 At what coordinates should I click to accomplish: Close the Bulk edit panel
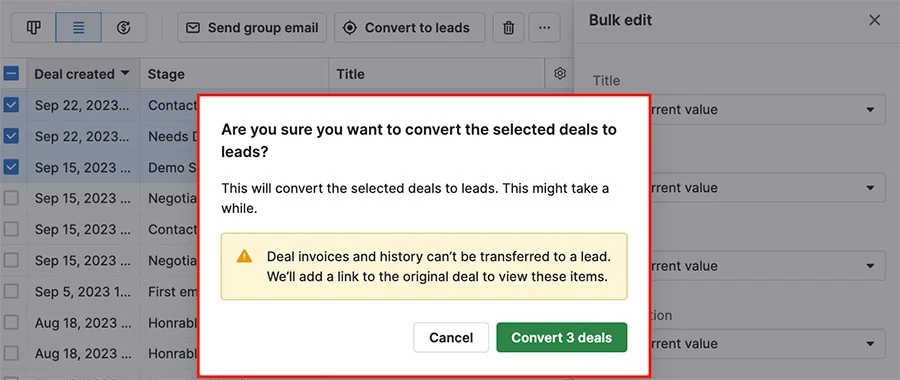coord(874,21)
